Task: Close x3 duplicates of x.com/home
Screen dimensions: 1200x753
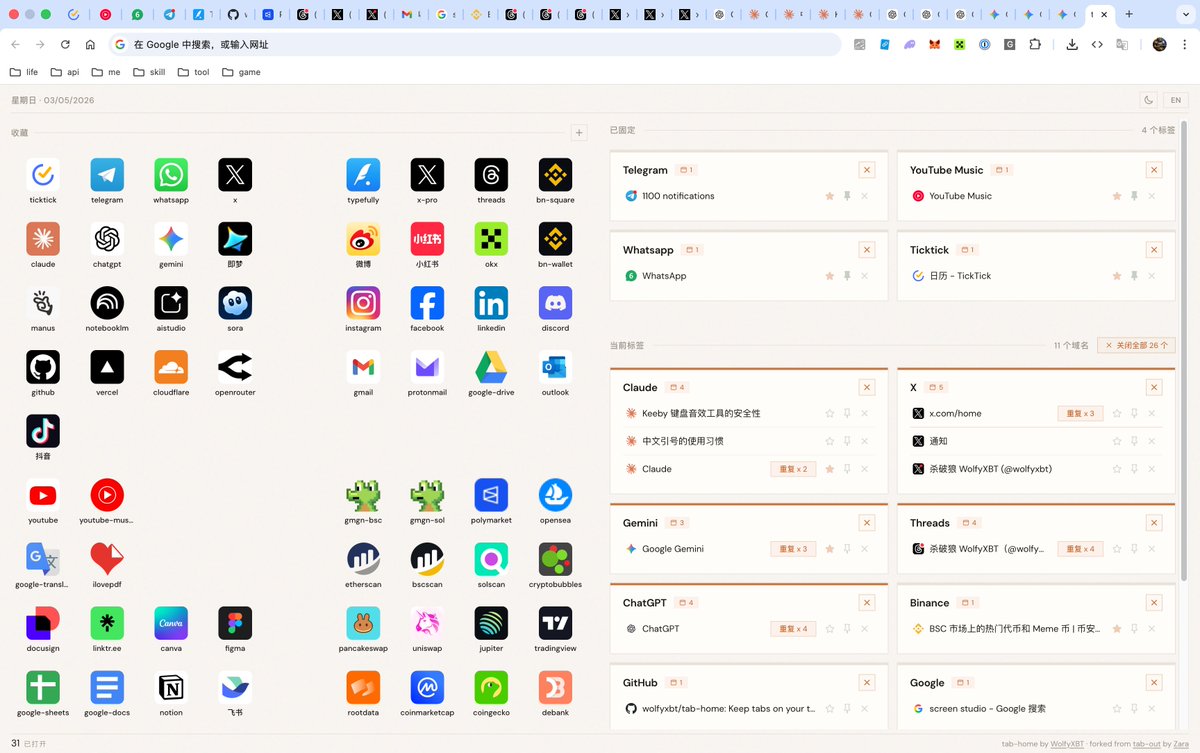Action: point(1081,413)
